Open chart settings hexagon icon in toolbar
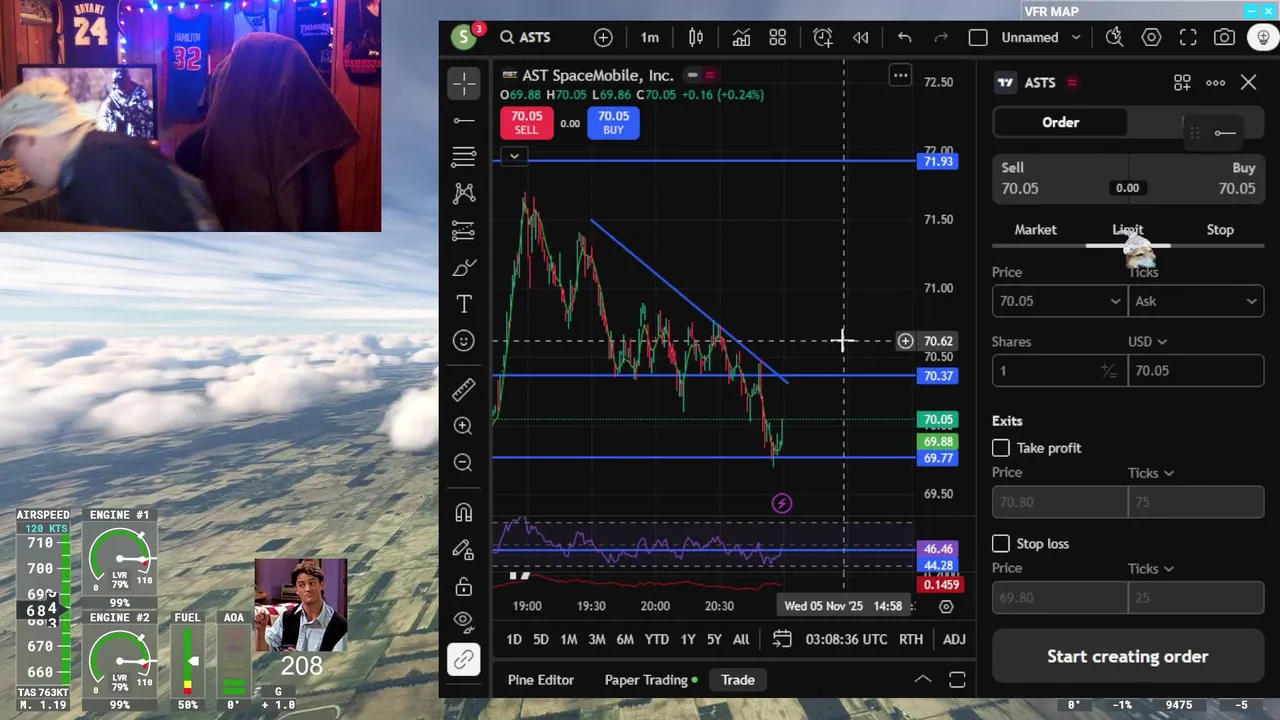Image resolution: width=1280 pixels, height=720 pixels. [1151, 37]
